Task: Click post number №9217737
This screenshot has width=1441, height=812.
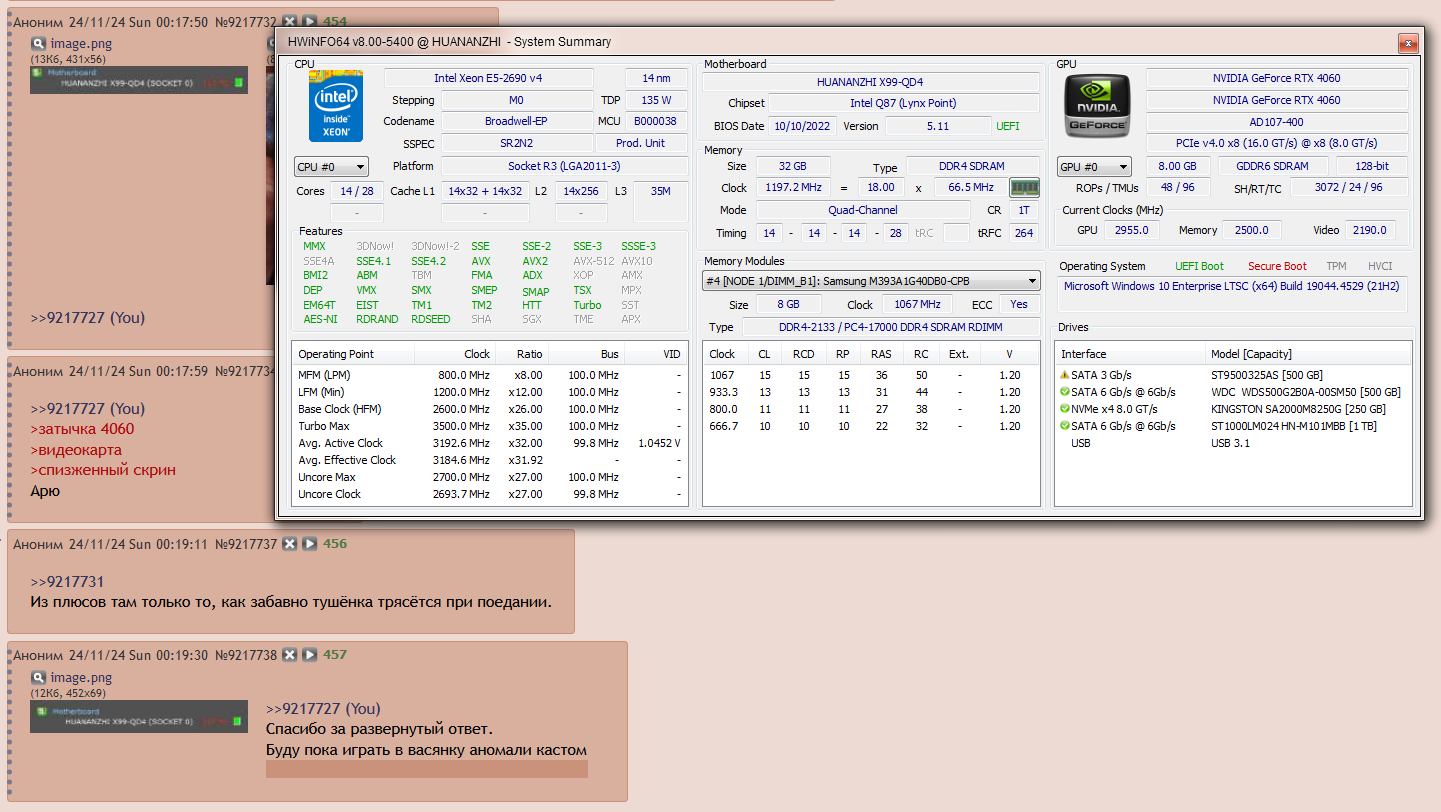Action: [x=246, y=545]
